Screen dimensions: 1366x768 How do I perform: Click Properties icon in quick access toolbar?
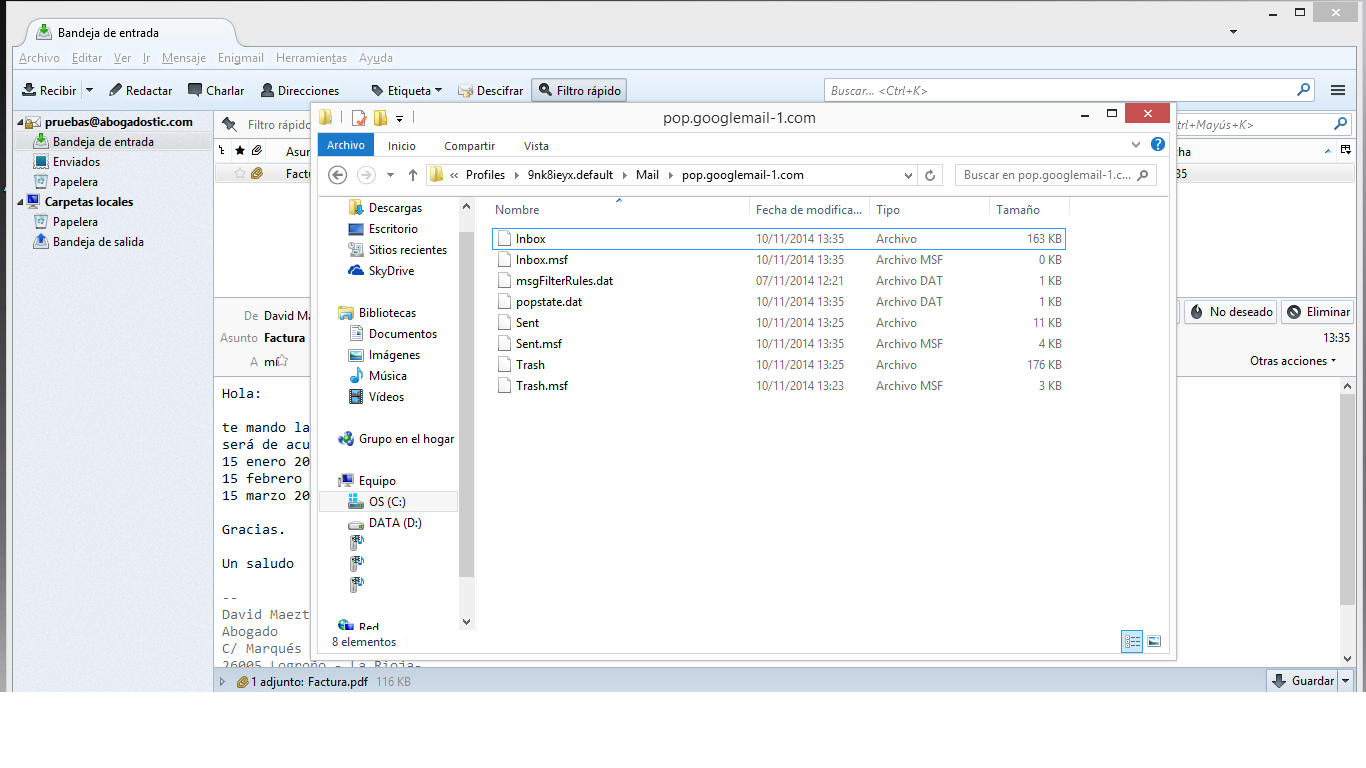point(359,118)
